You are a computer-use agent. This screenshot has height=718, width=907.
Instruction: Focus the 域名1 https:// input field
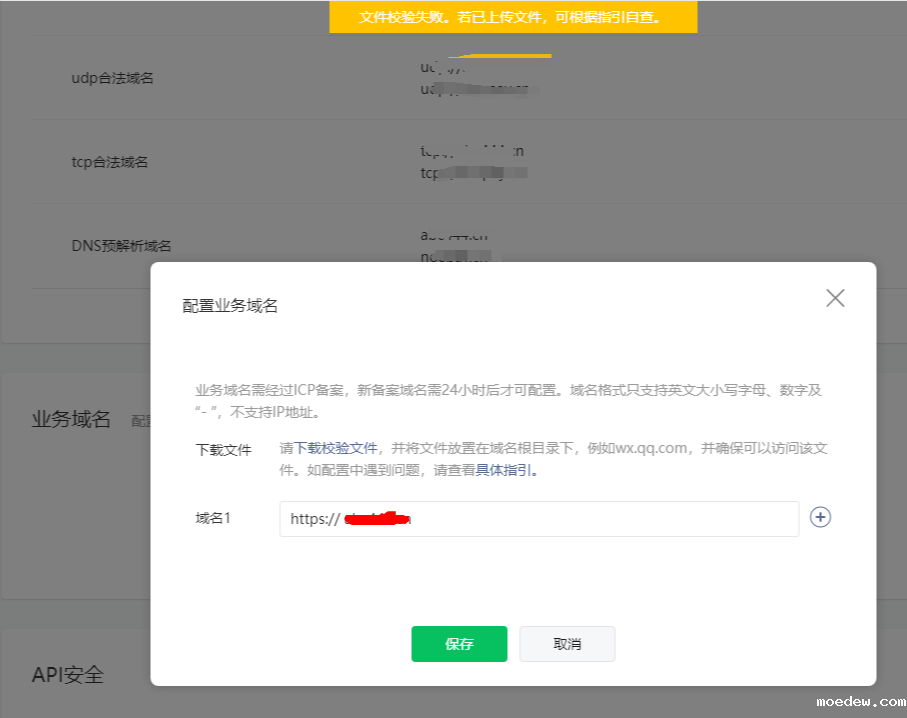coord(539,519)
